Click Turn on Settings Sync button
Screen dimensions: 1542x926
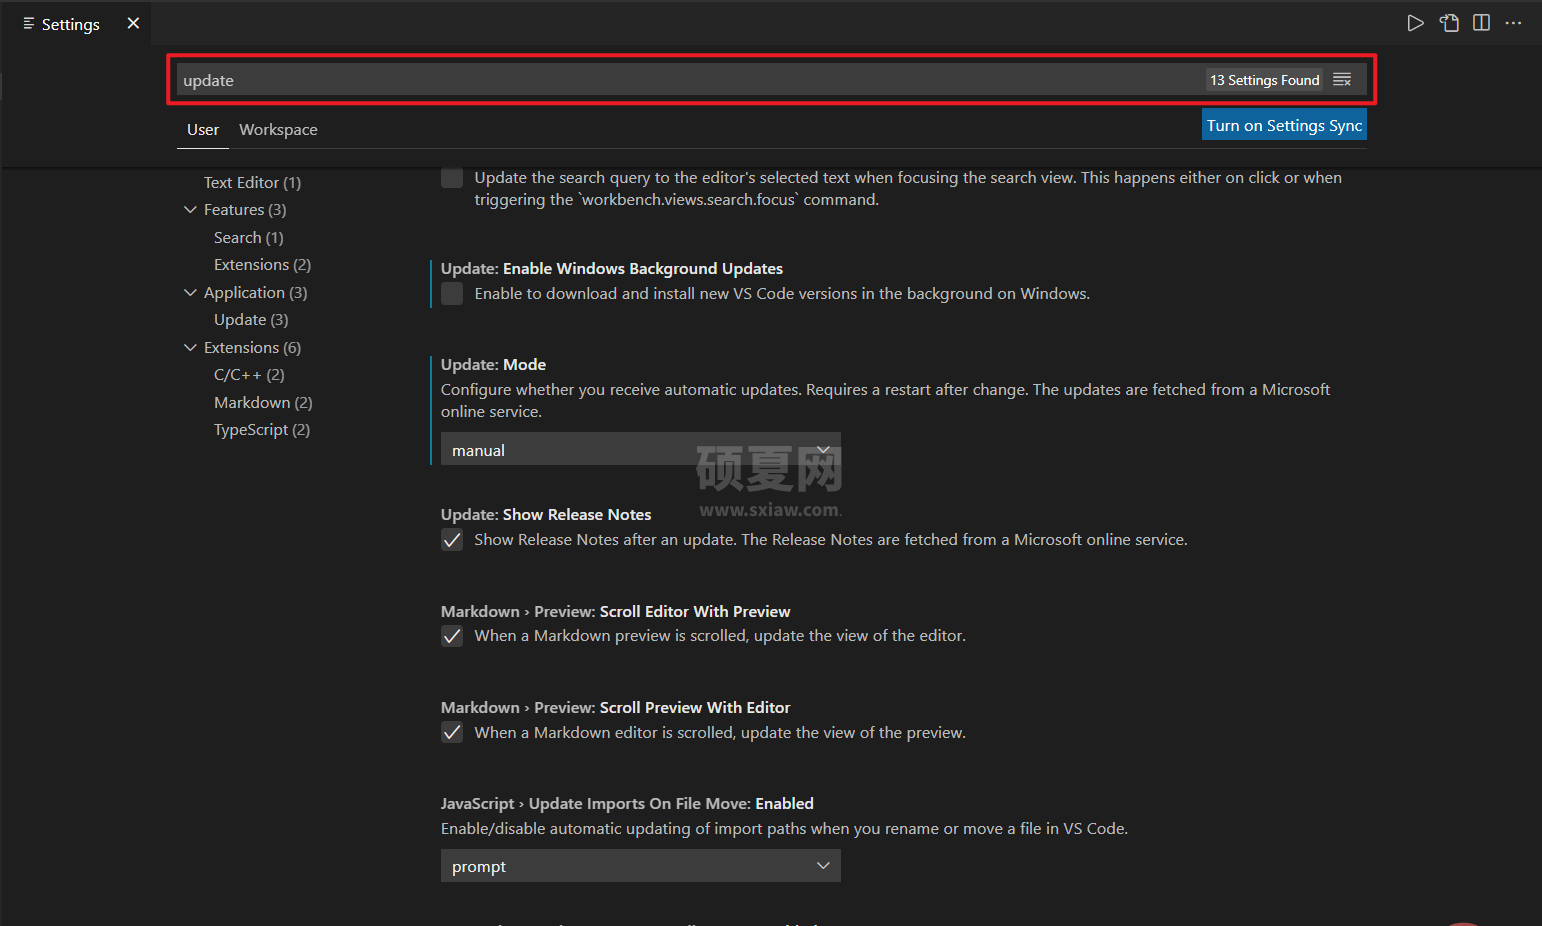coord(1284,125)
